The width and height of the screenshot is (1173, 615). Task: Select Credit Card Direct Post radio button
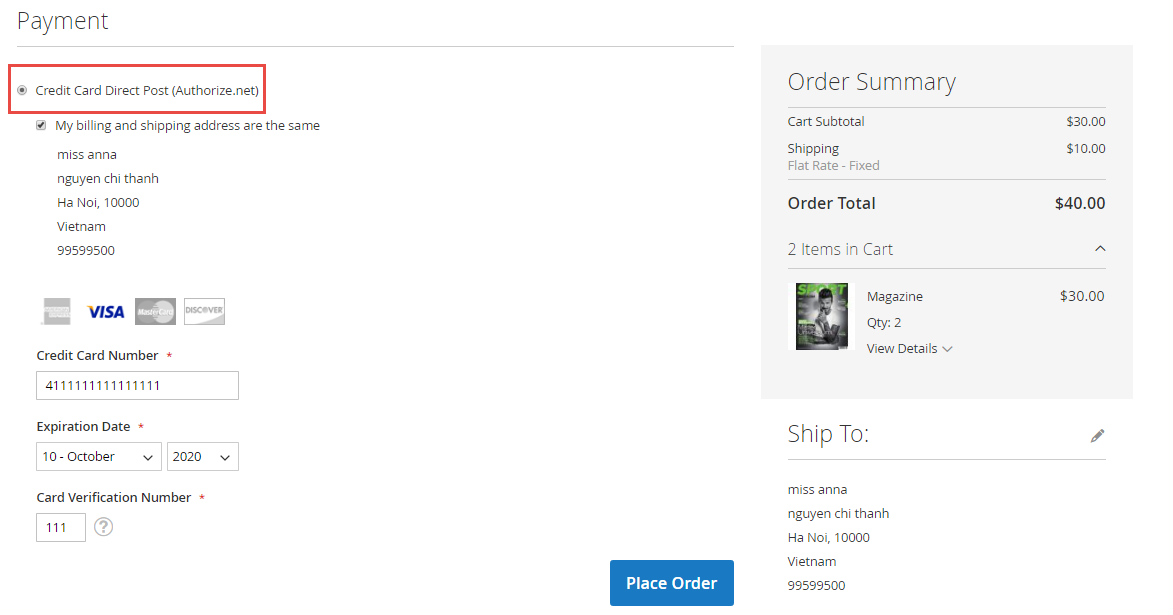coord(22,90)
